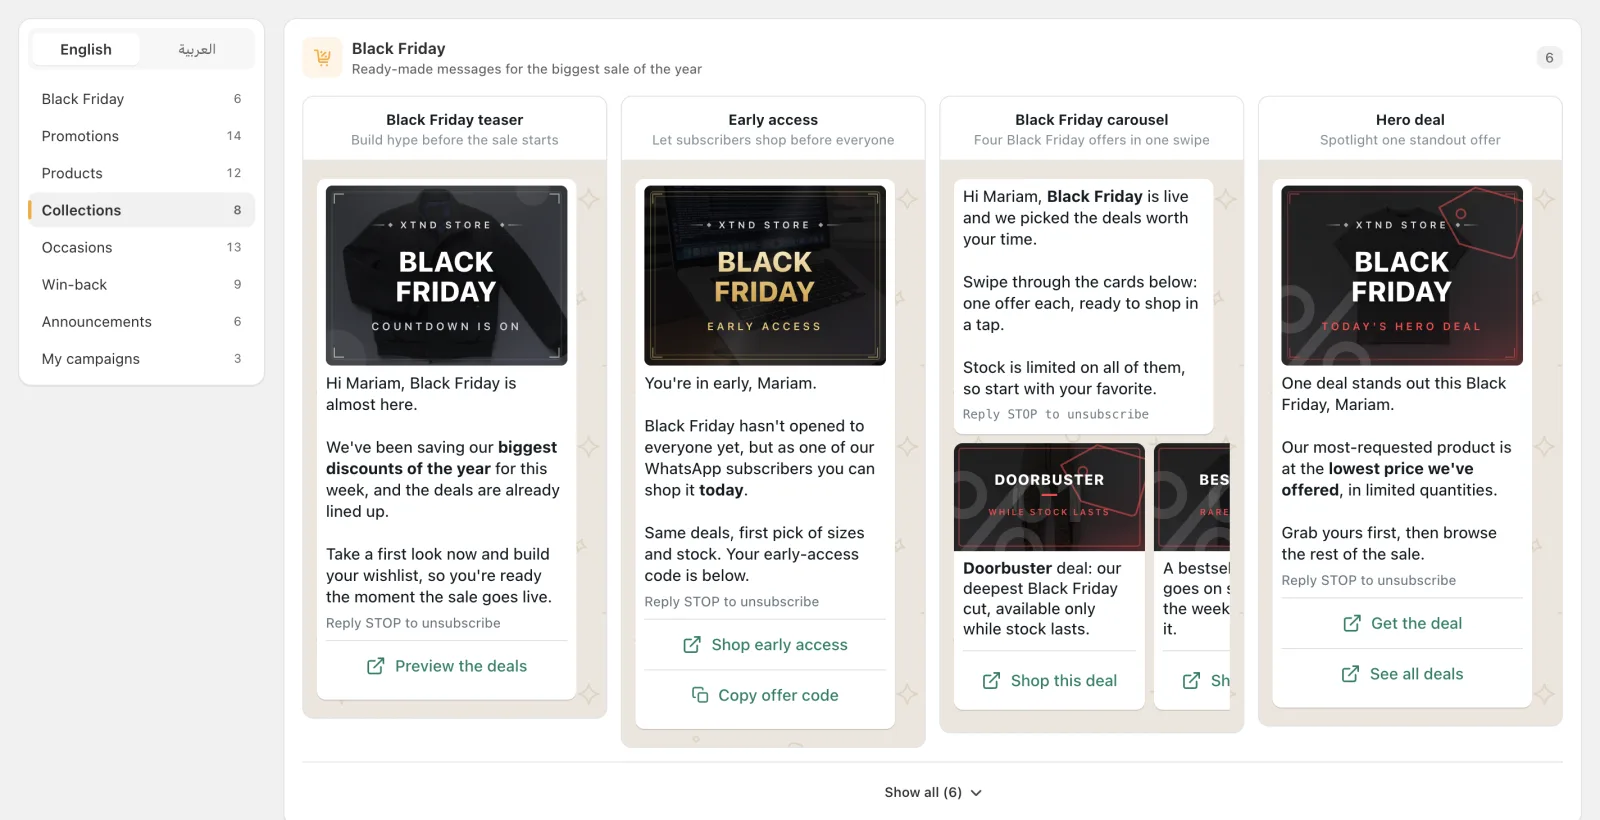
Task: Select the Collections category
Action: tap(141, 210)
